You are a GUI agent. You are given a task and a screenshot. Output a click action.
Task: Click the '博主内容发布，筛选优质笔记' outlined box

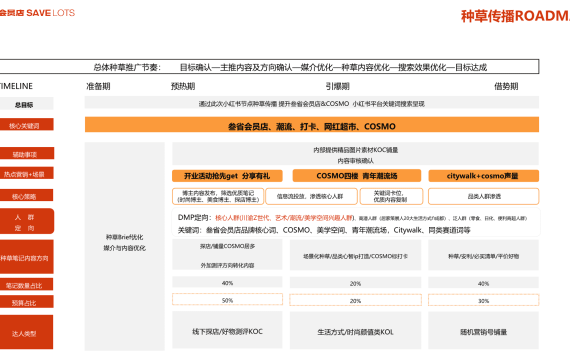coord(218,196)
